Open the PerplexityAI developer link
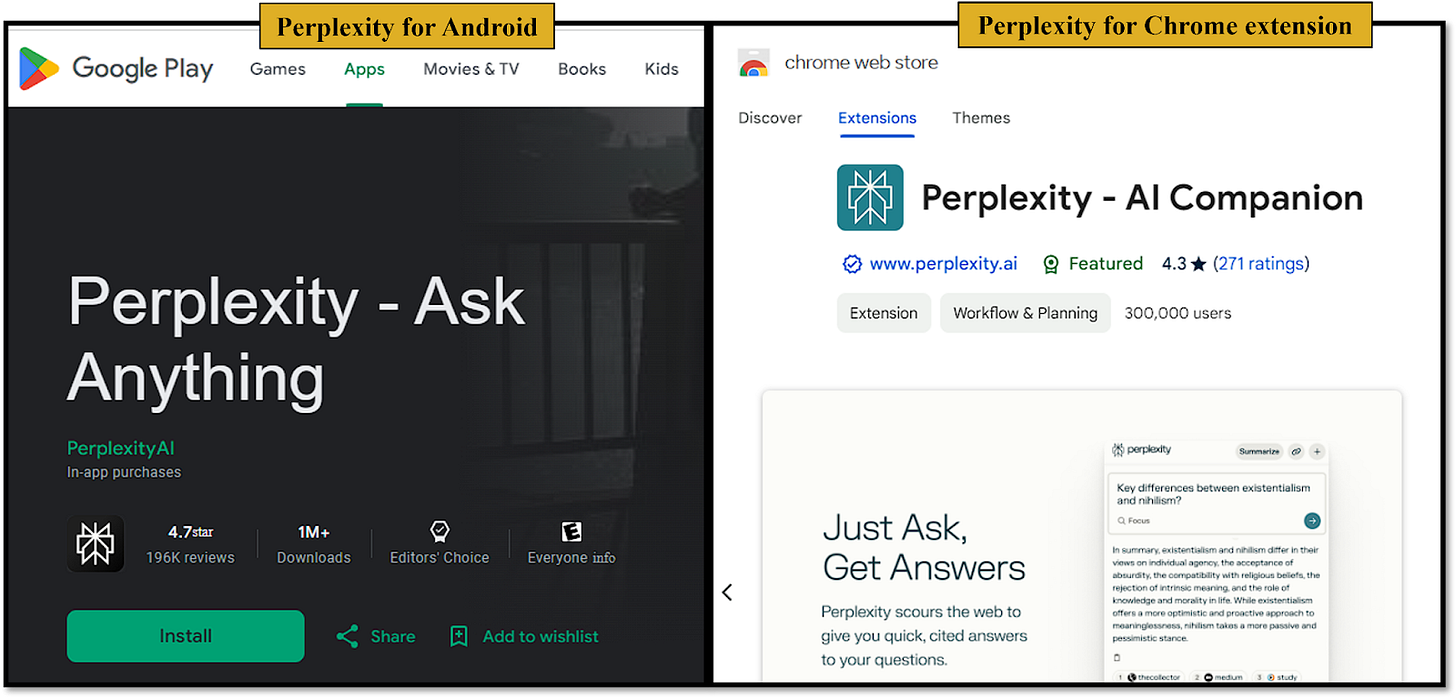Screen dimensions: 1456x698 point(121,448)
